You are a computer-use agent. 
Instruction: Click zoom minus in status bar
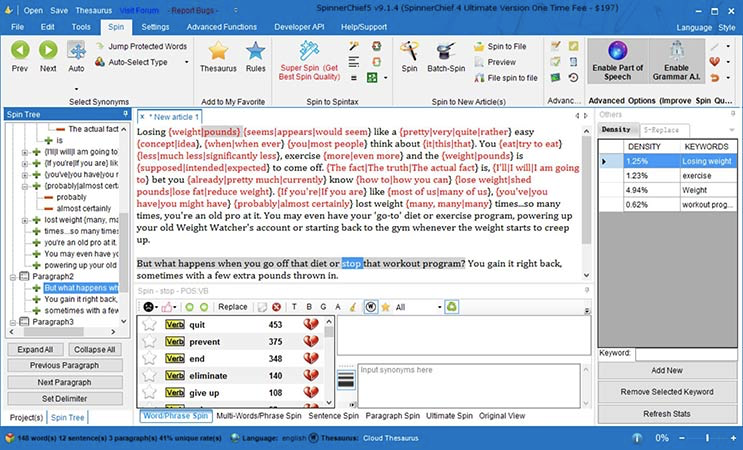(682, 438)
